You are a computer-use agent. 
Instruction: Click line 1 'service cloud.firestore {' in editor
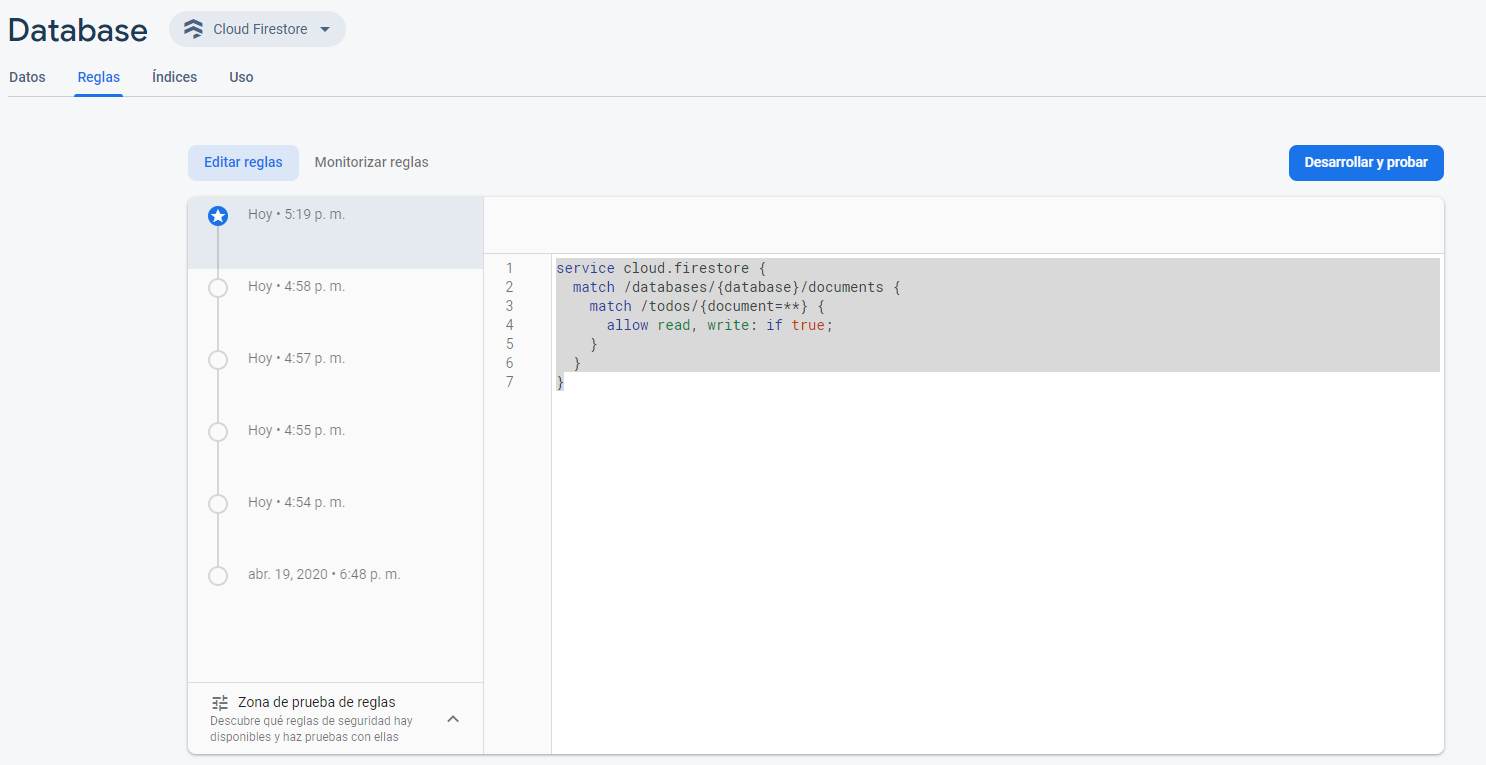click(660, 268)
